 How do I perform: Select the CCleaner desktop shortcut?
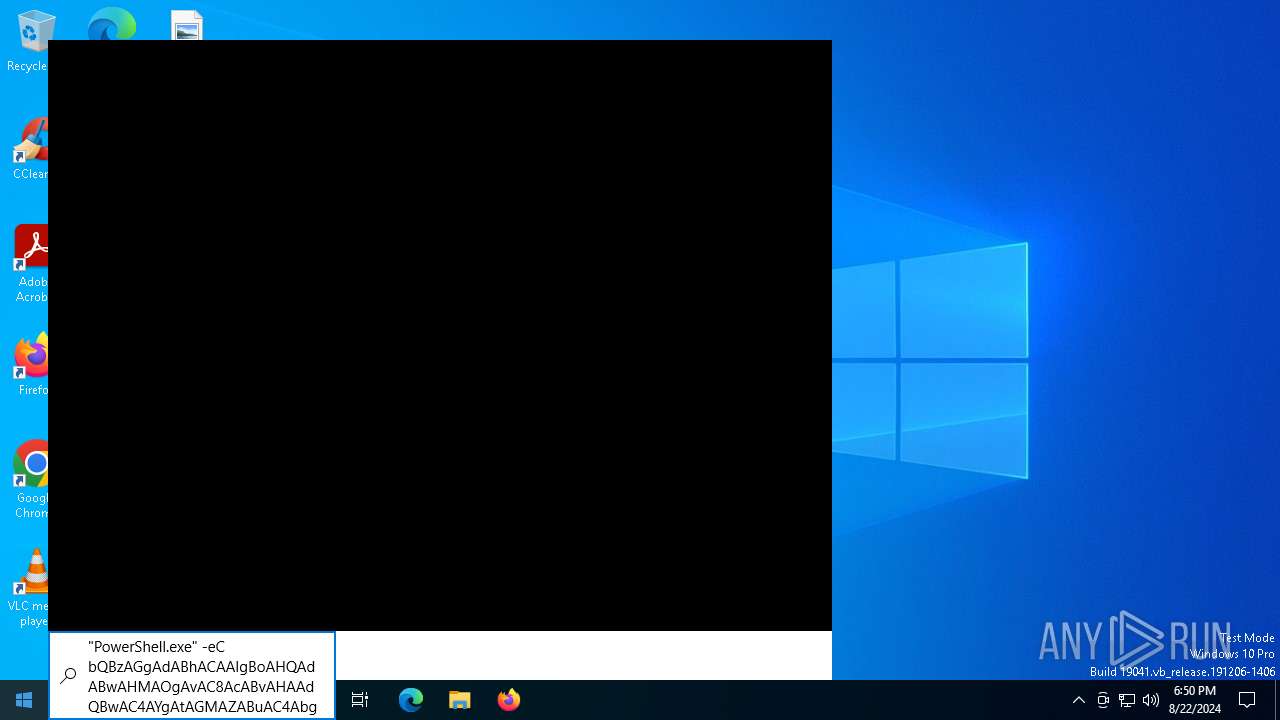(x=30, y=150)
